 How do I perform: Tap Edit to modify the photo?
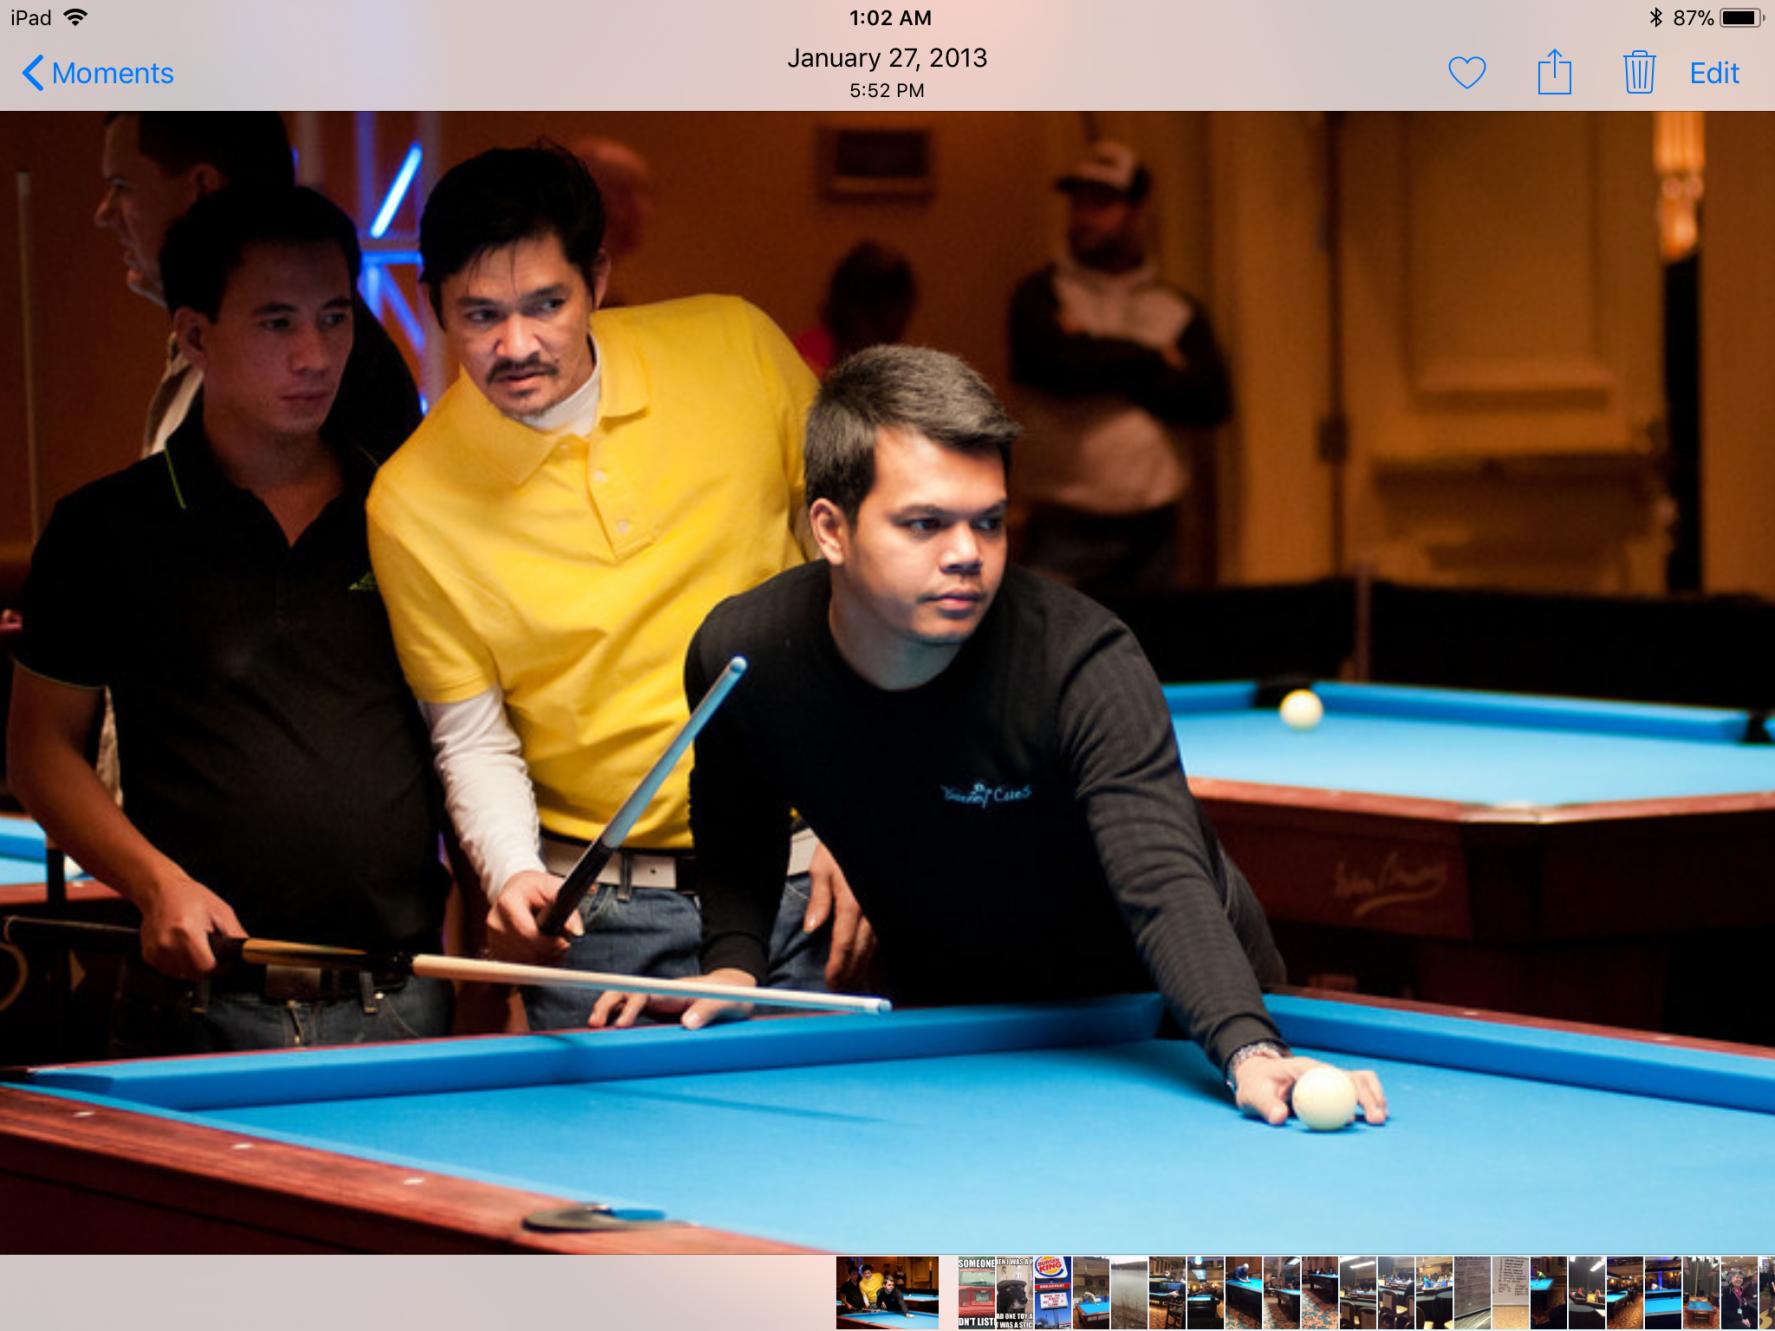pyautogui.click(x=1714, y=73)
